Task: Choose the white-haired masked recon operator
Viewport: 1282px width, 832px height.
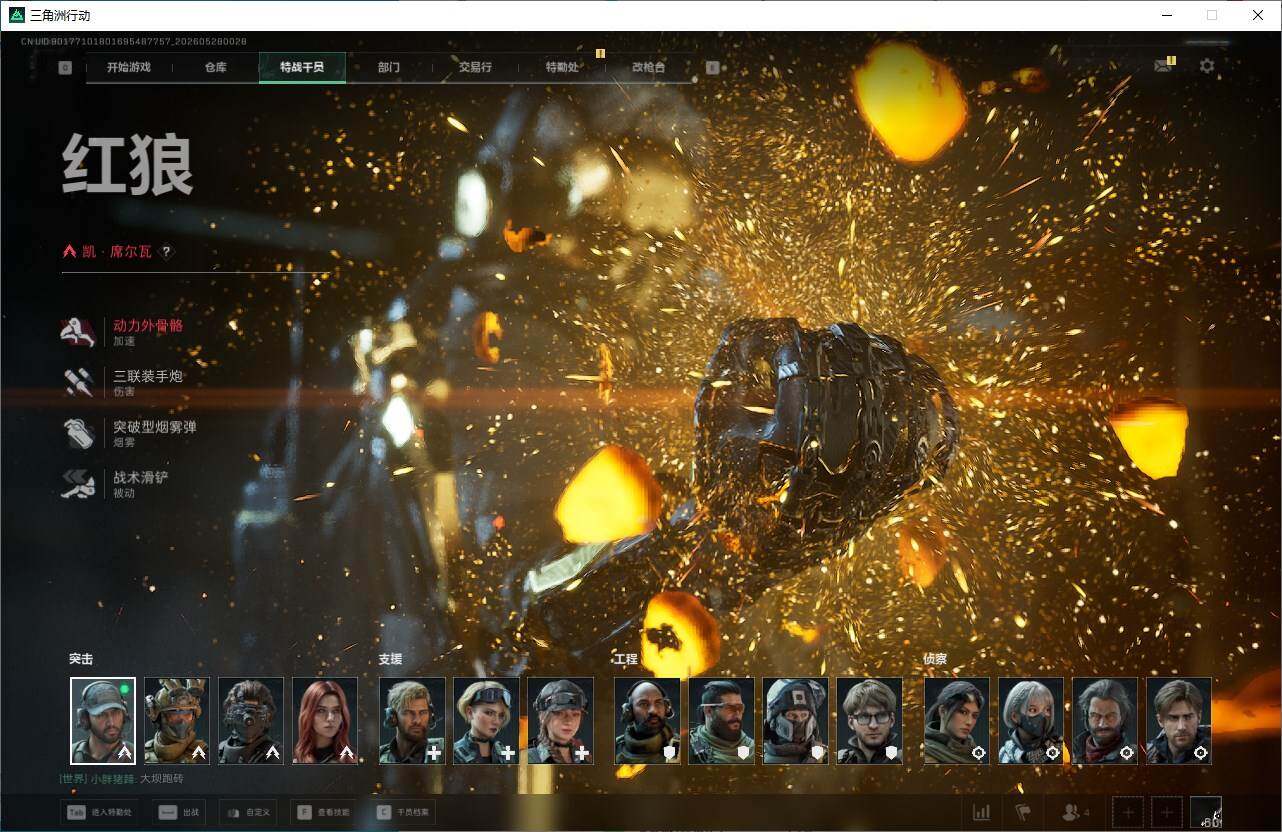Action: tap(1031, 721)
